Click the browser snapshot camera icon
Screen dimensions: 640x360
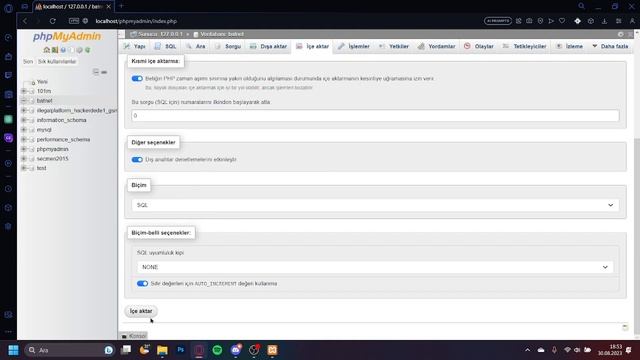pyautogui.click(x=529, y=21)
